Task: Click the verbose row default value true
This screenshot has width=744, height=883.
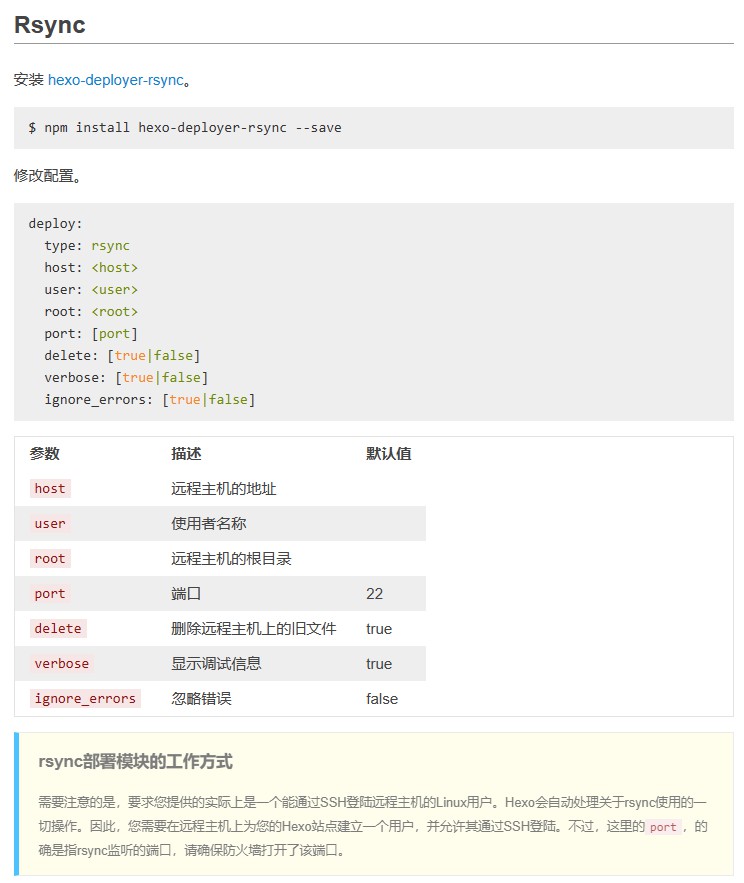Action: 379,664
